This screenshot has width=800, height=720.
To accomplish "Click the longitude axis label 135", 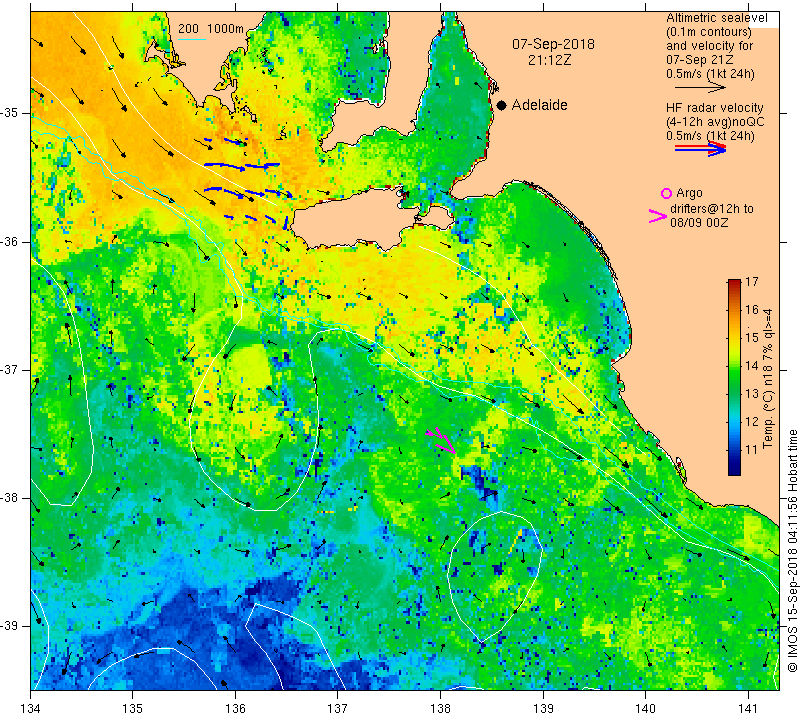I will (x=133, y=709).
